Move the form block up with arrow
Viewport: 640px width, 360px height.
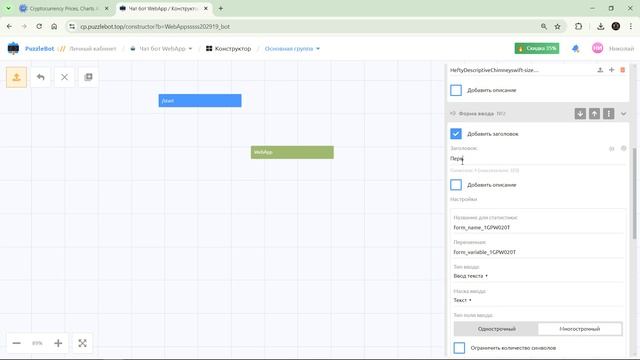594,113
